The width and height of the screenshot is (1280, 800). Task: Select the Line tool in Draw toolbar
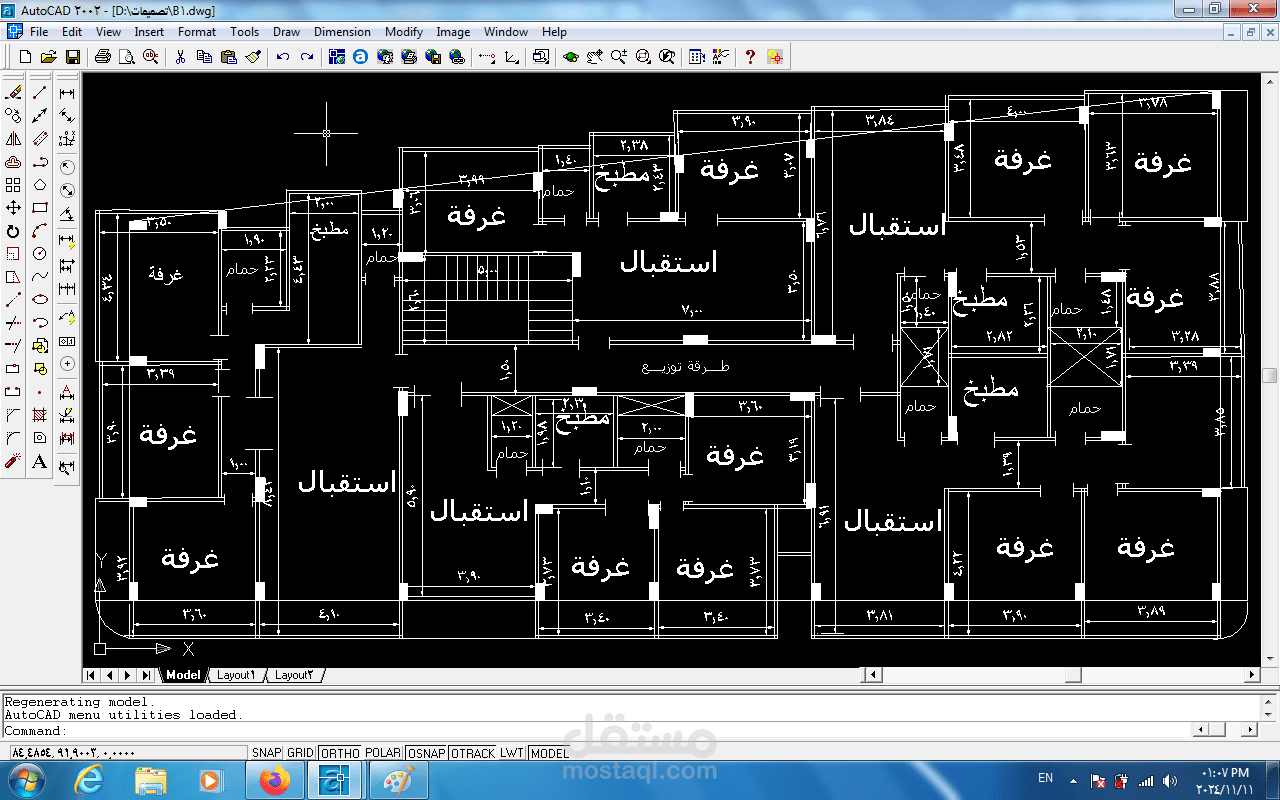click(x=40, y=92)
